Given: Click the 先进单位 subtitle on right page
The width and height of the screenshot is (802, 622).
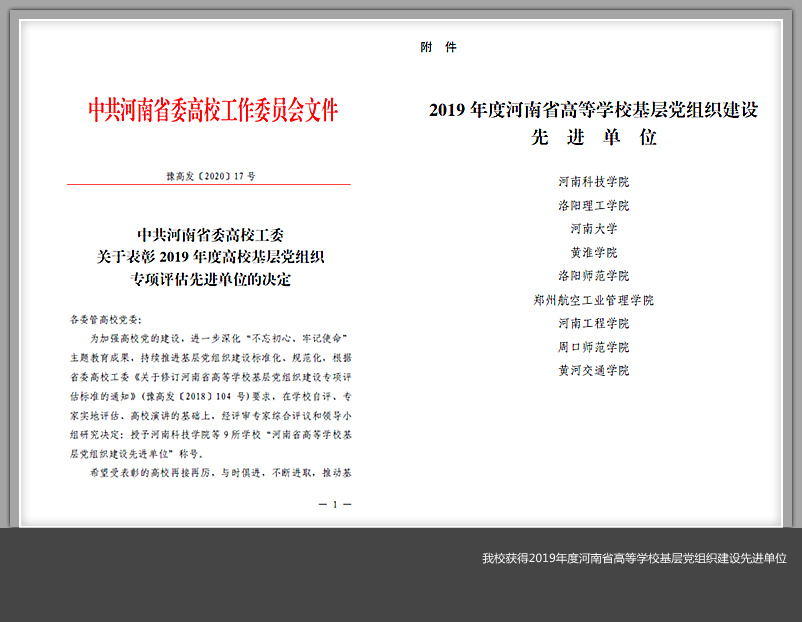Looking at the screenshot, I should [593, 138].
